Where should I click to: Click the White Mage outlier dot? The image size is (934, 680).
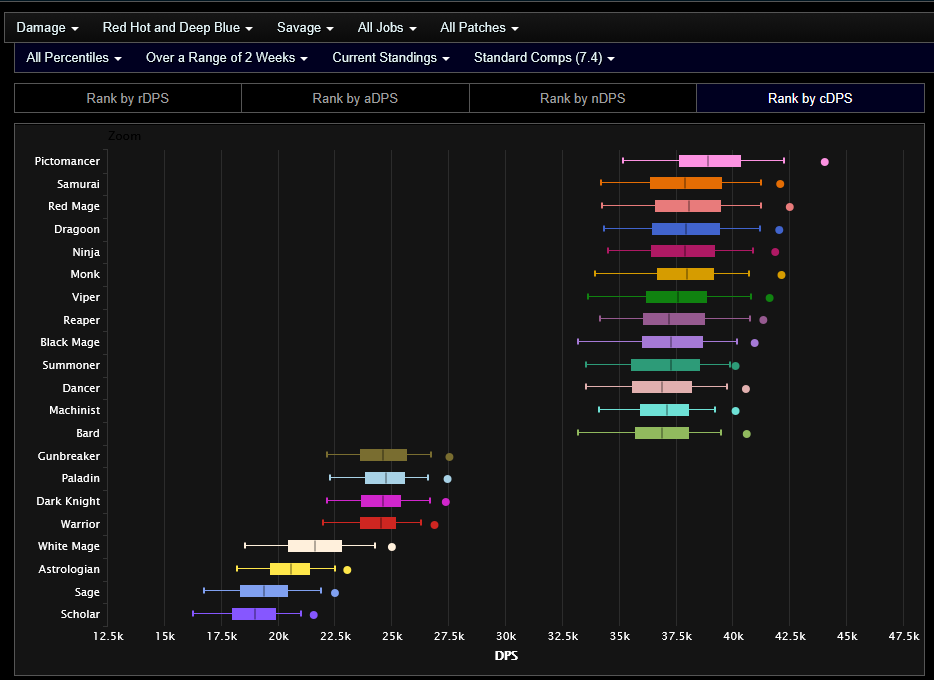(x=392, y=547)
